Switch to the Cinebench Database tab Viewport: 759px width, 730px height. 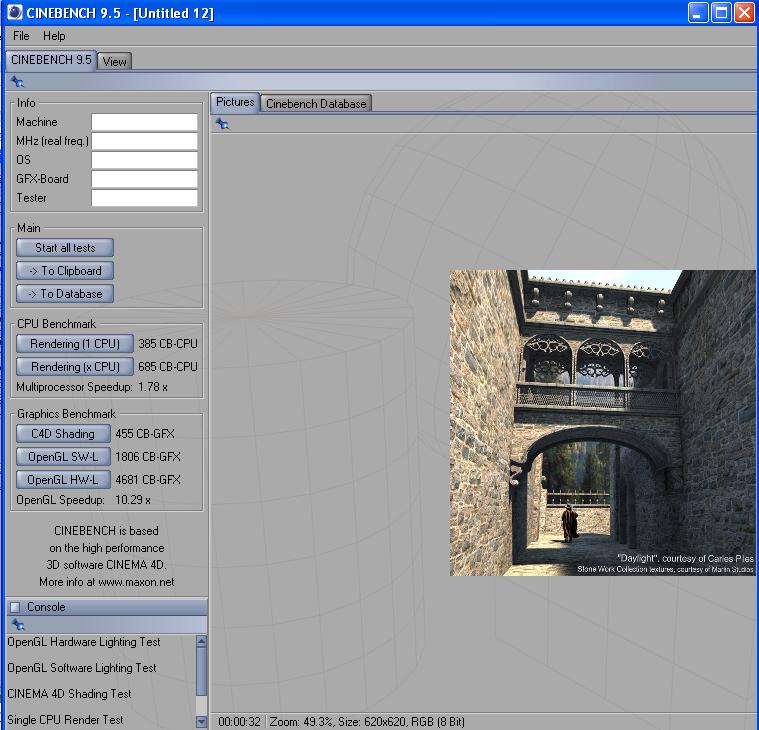(x=316, y=104)
